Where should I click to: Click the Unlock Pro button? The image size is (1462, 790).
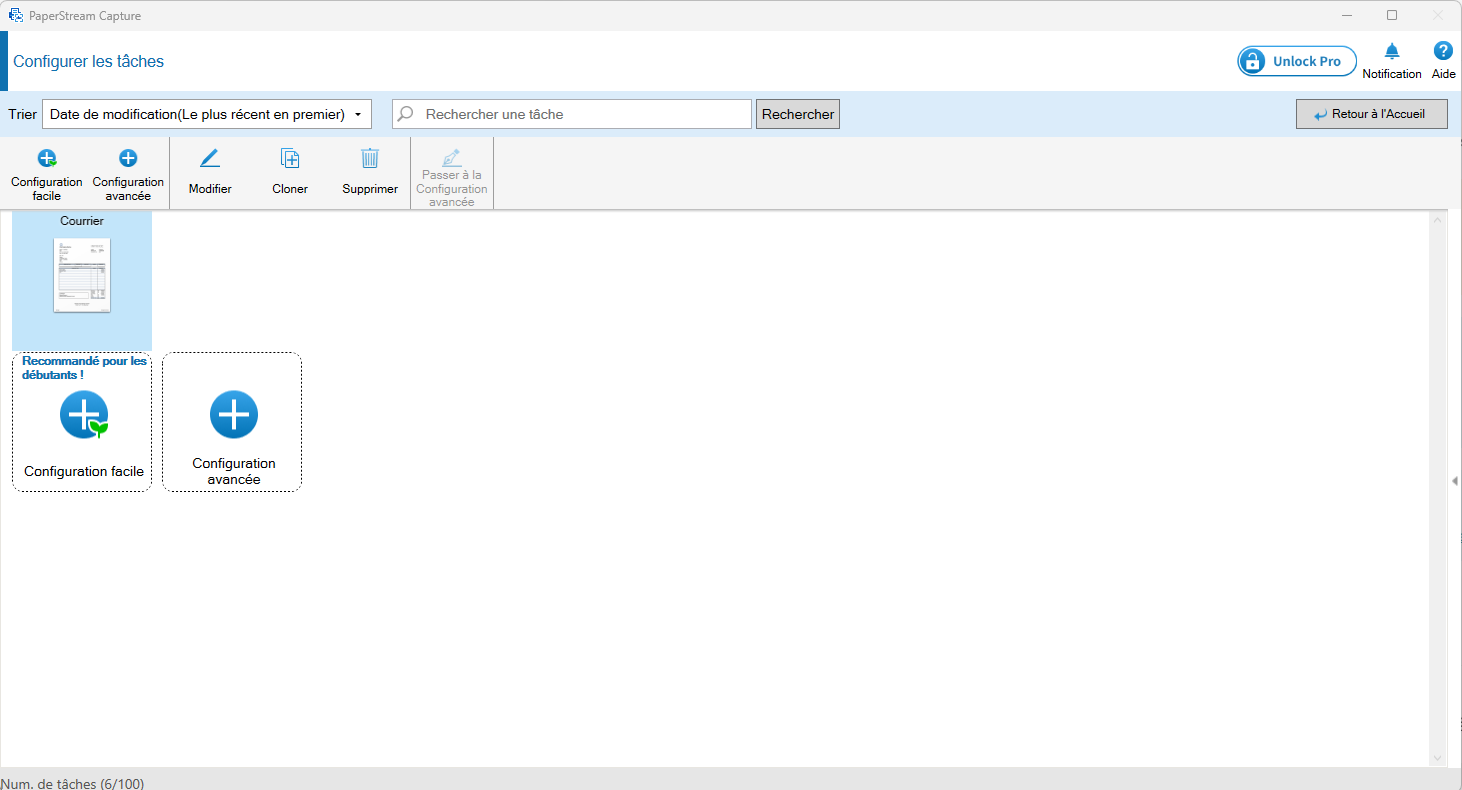click(x=1297, y=61)
